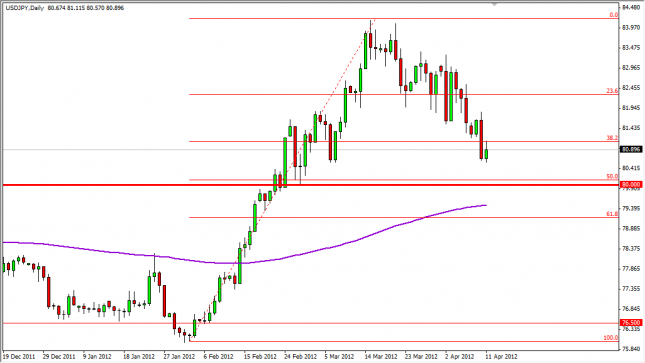Click the USDJPY,Daily chart title text

click(x=25, y=8)
